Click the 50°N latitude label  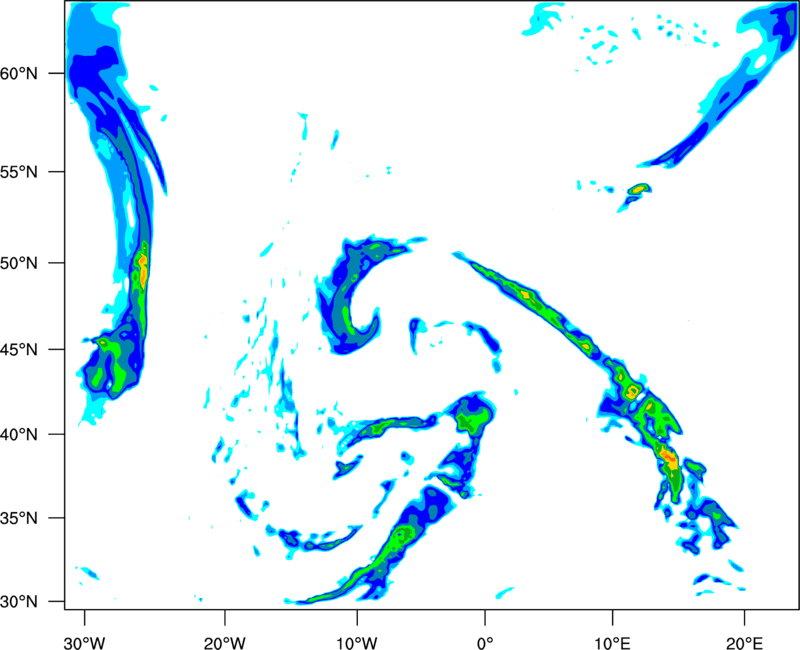click(19, 263)
